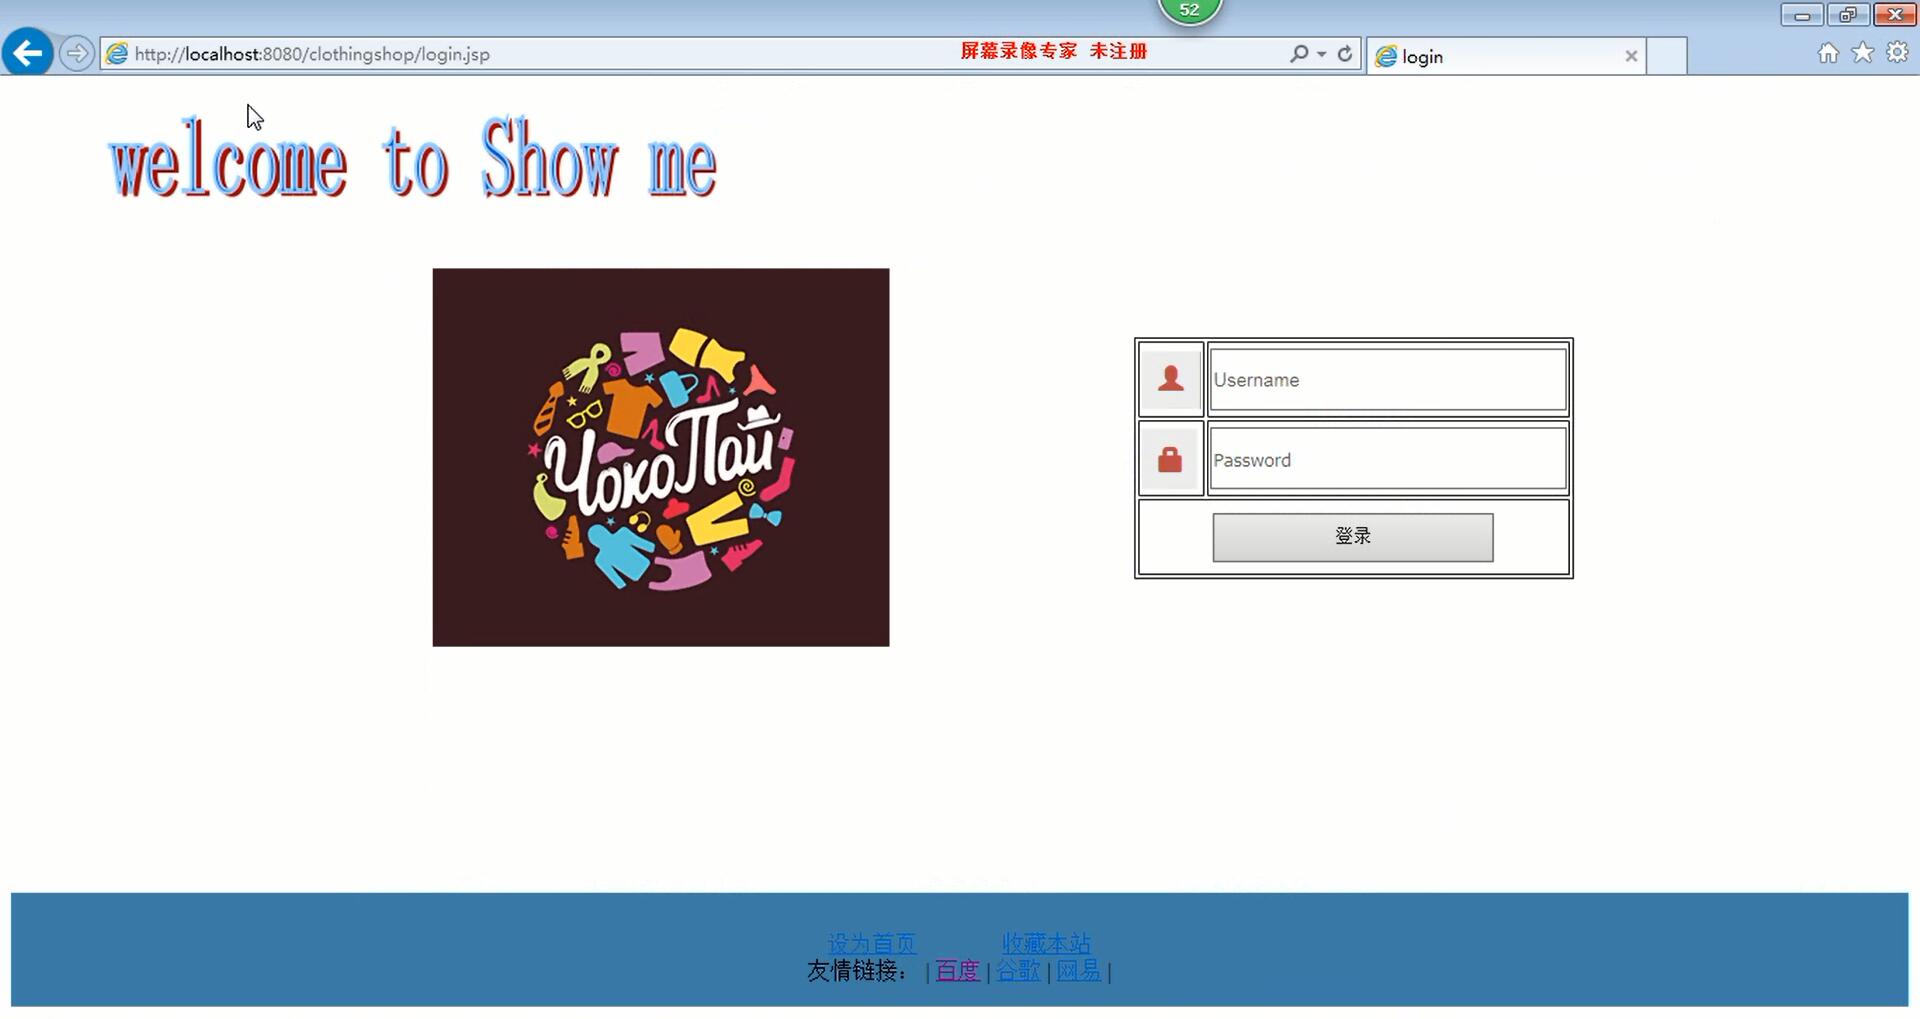1920x1019 pixels.
Task: Click the Internet Explorer page icon in address bar
Action: [117, 54]
